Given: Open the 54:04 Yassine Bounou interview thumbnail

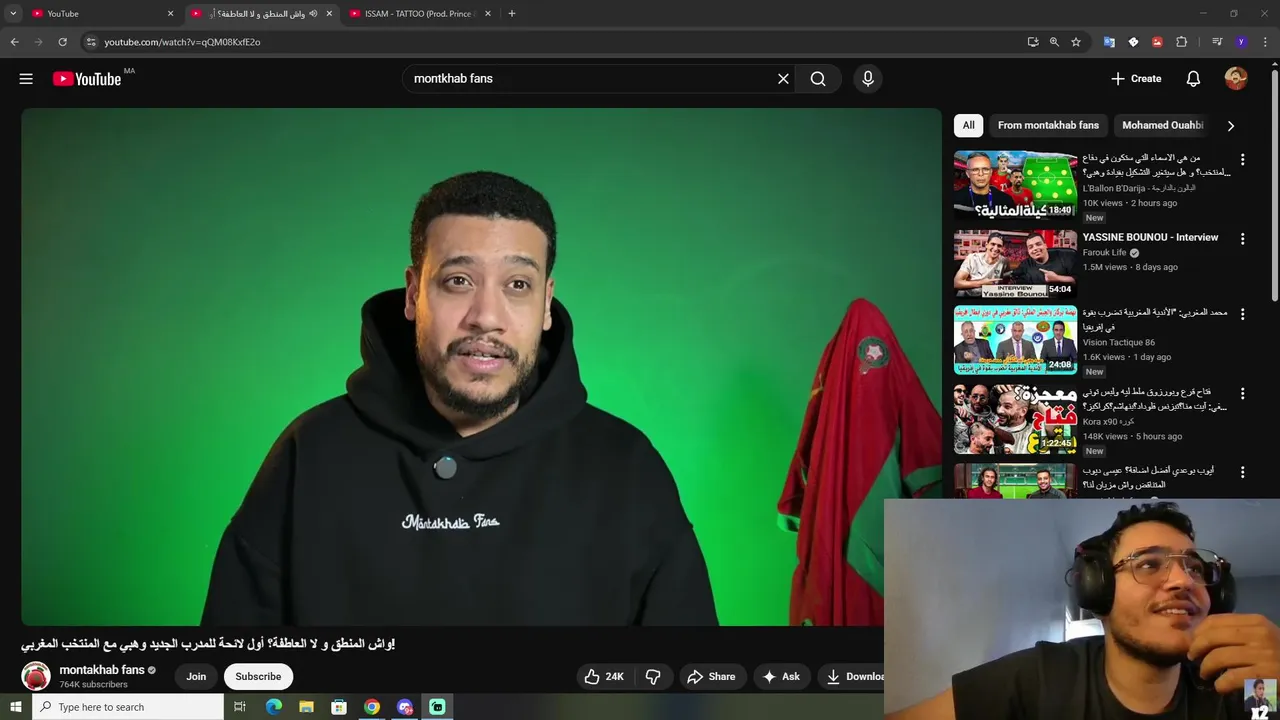Looking at the screenshot, I should (x=1015, y=265).
